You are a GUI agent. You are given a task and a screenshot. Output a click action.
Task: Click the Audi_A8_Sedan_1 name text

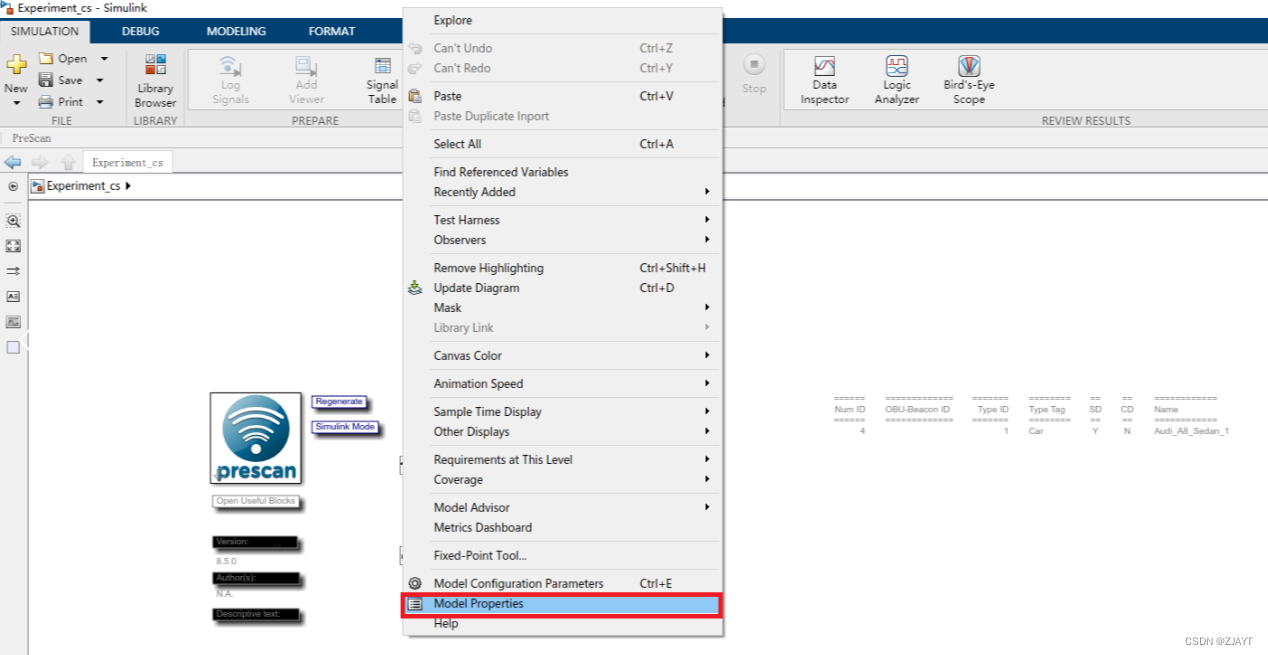1191,431
